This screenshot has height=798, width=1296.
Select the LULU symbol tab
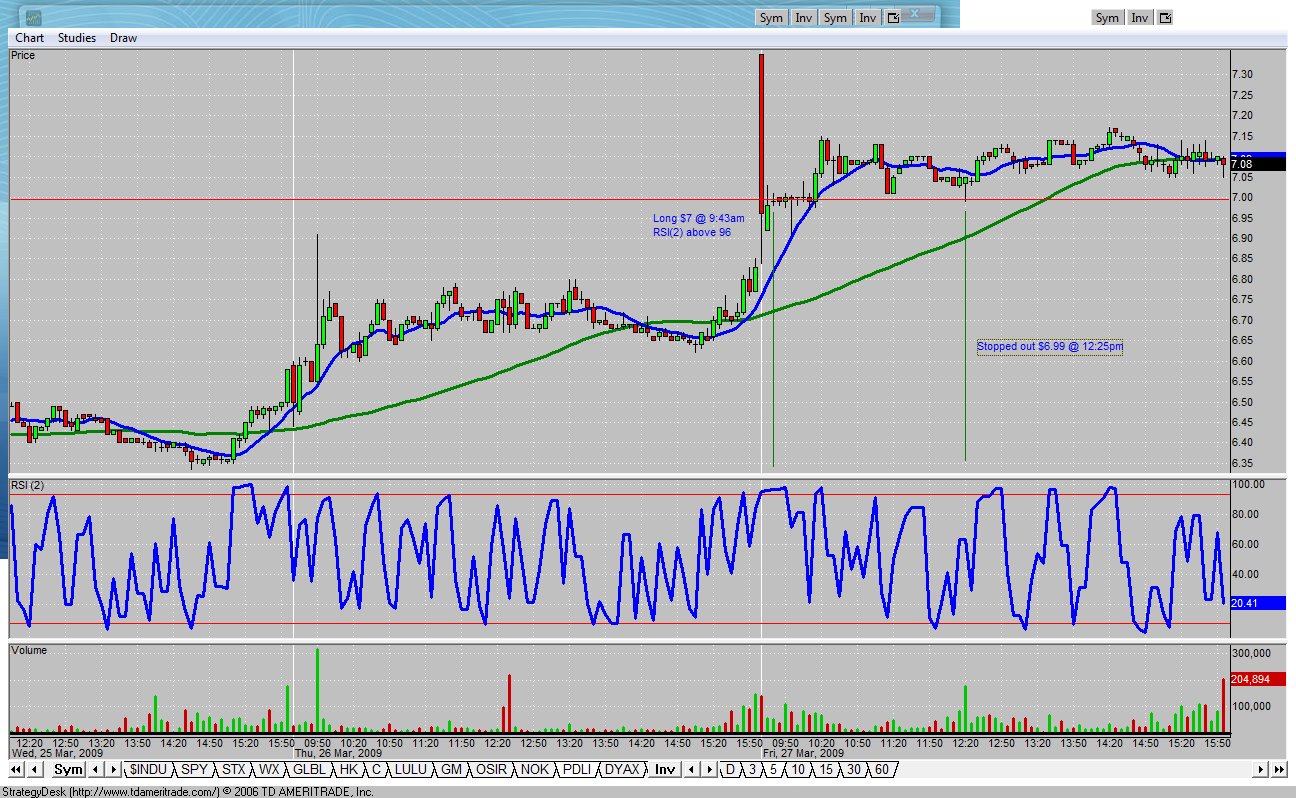click(413, 770)
